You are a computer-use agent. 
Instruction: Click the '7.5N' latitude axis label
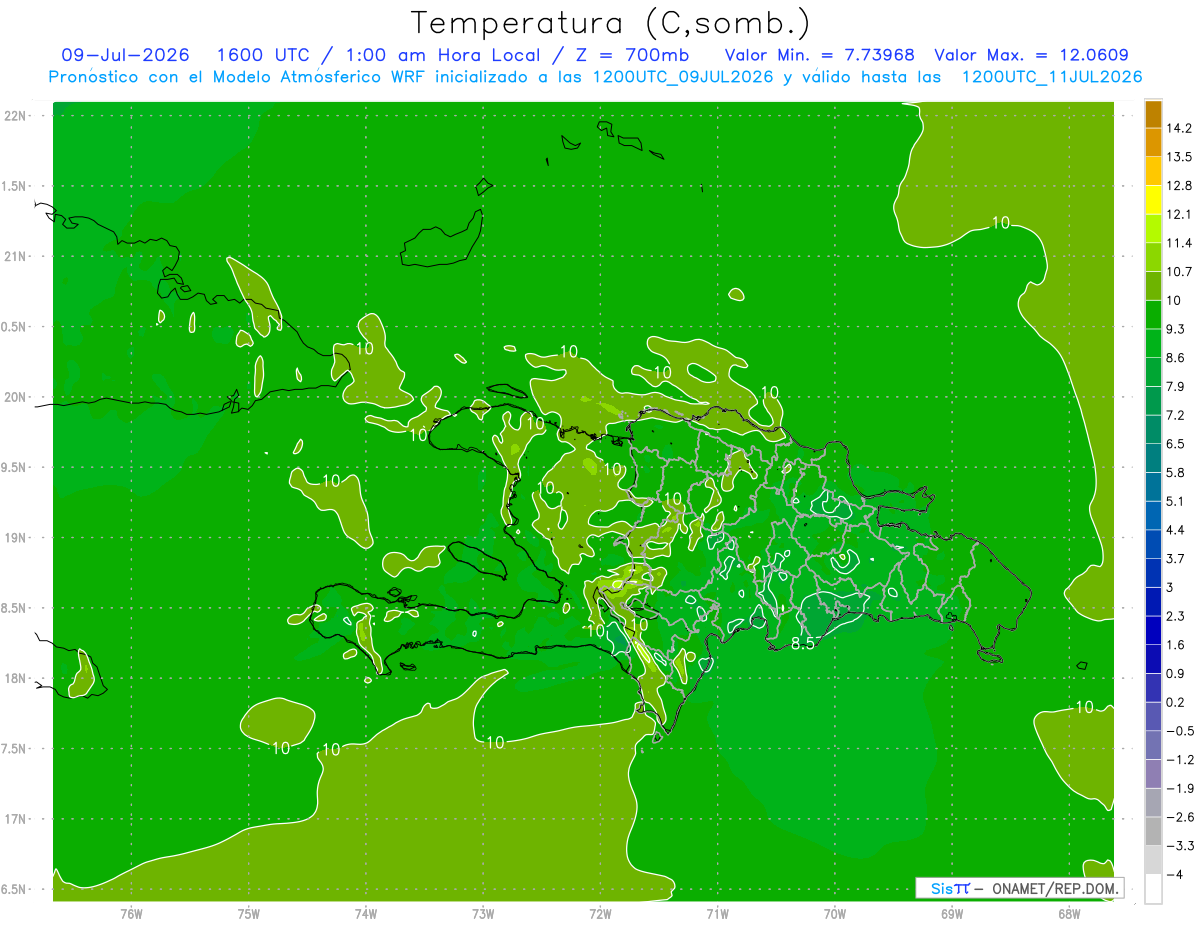pos(15,749)
